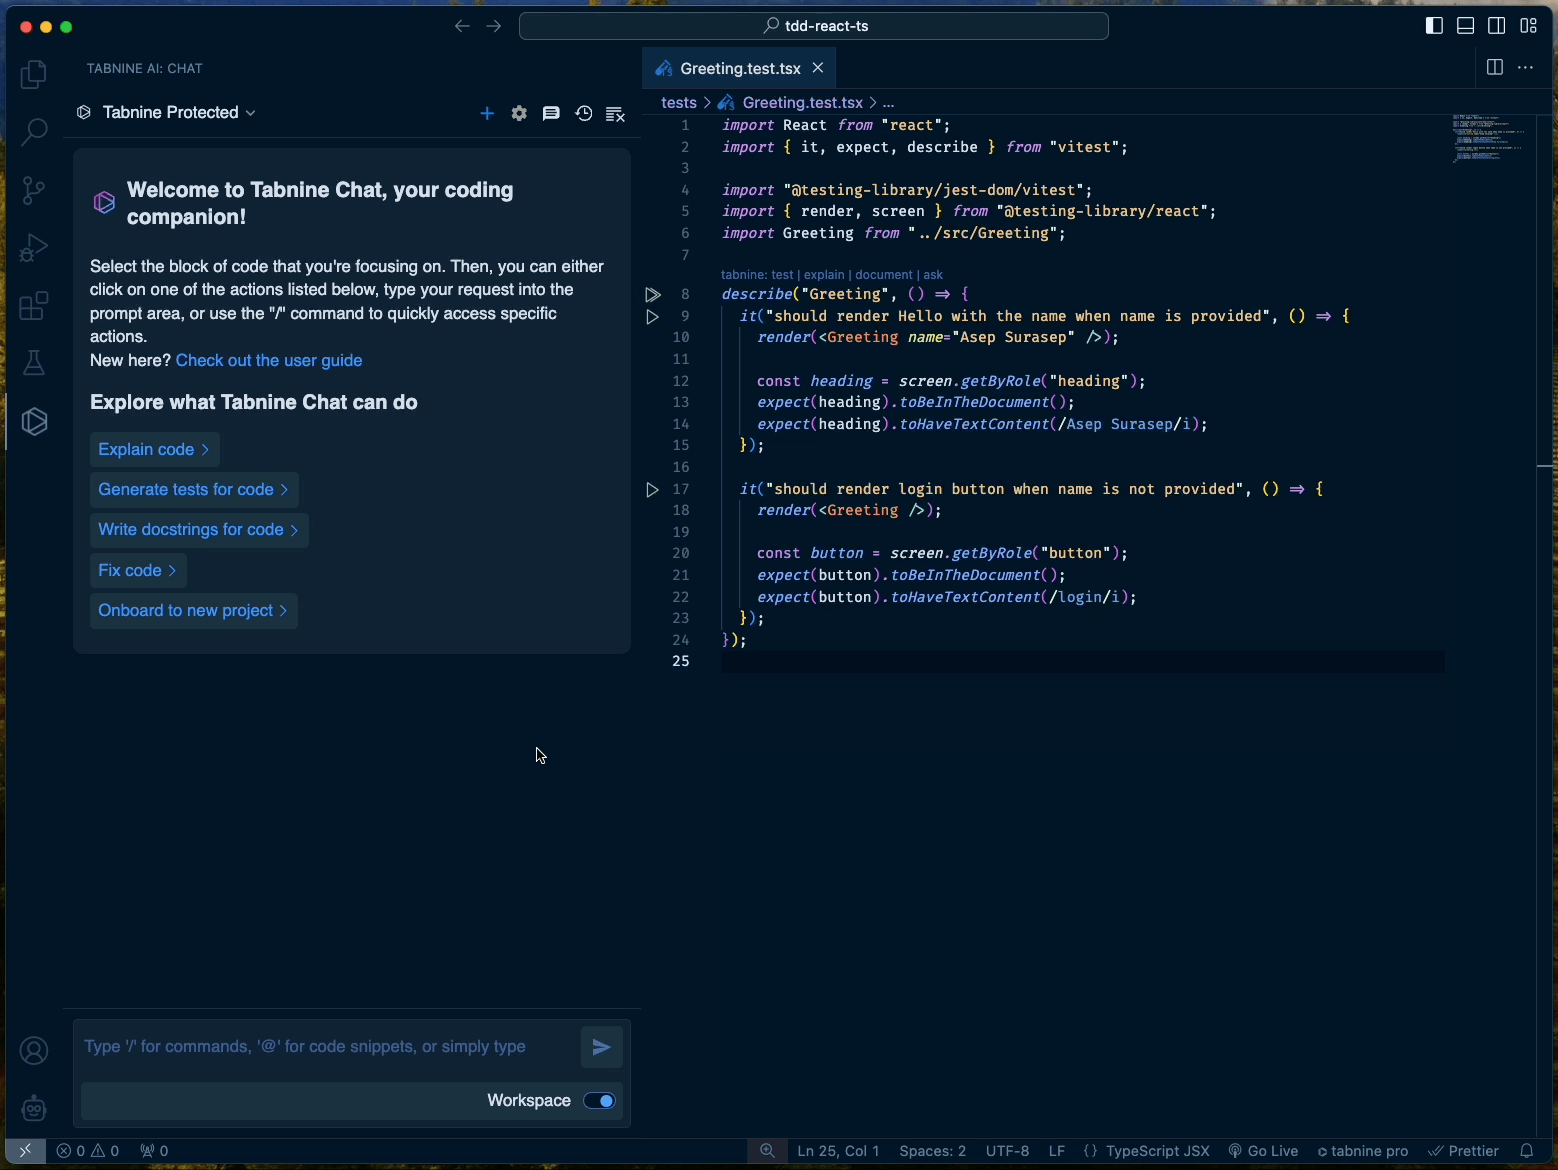This screenshot has width=1558, height=1170.
Task: Run the describe Greeting test suite
Action: tap(653, 295)
